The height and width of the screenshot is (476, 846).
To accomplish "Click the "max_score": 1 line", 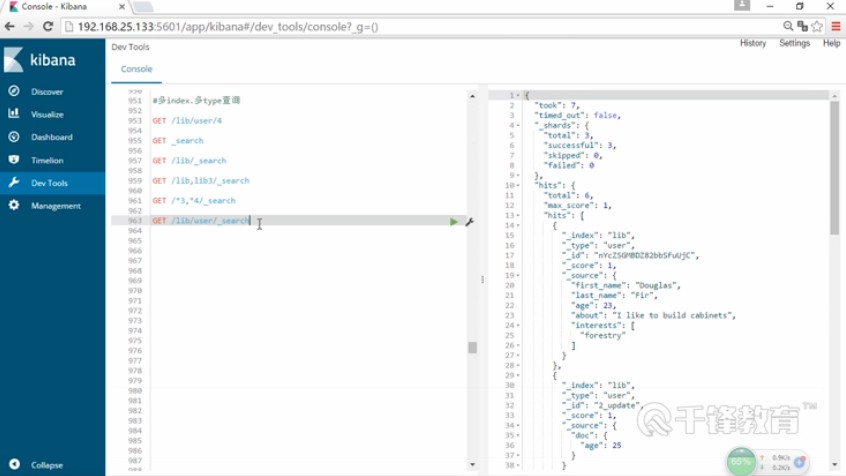I will 577,205.
